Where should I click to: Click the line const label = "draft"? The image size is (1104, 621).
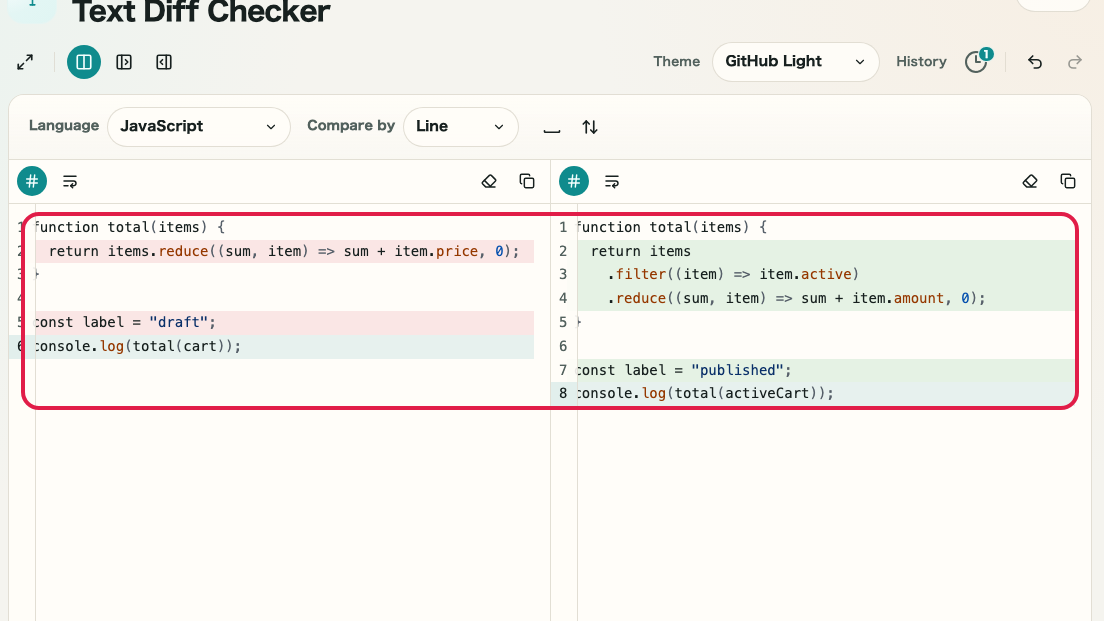pyautogui.click(x=284, y=322)
